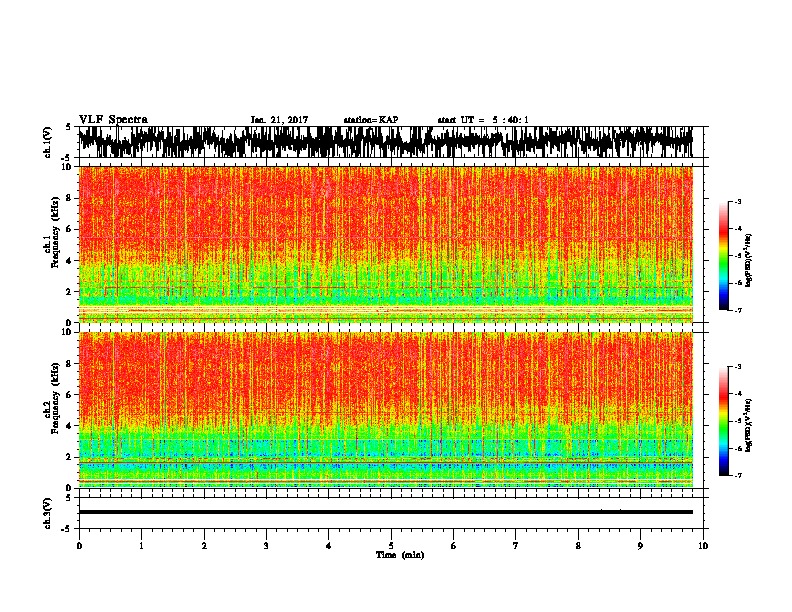792x612 pixels.
Task: Click time axis tick label "9"
Action: (x=640, y=546)
